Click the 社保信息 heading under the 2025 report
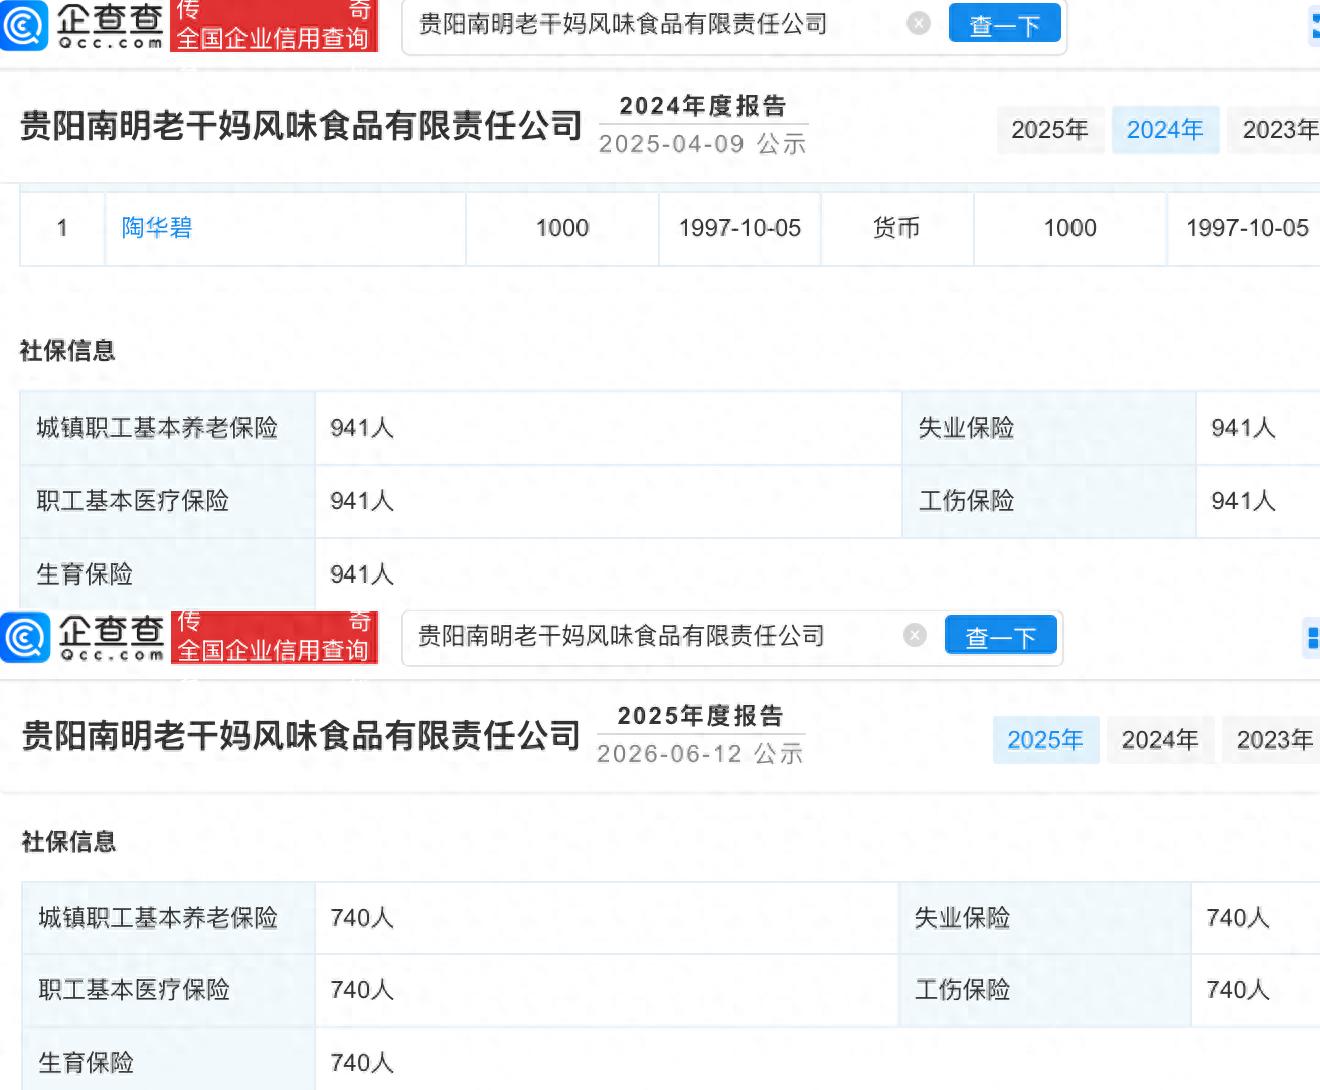This screenshot has height=1090, width=1320. pyautogui.click(x=69, y=842)
